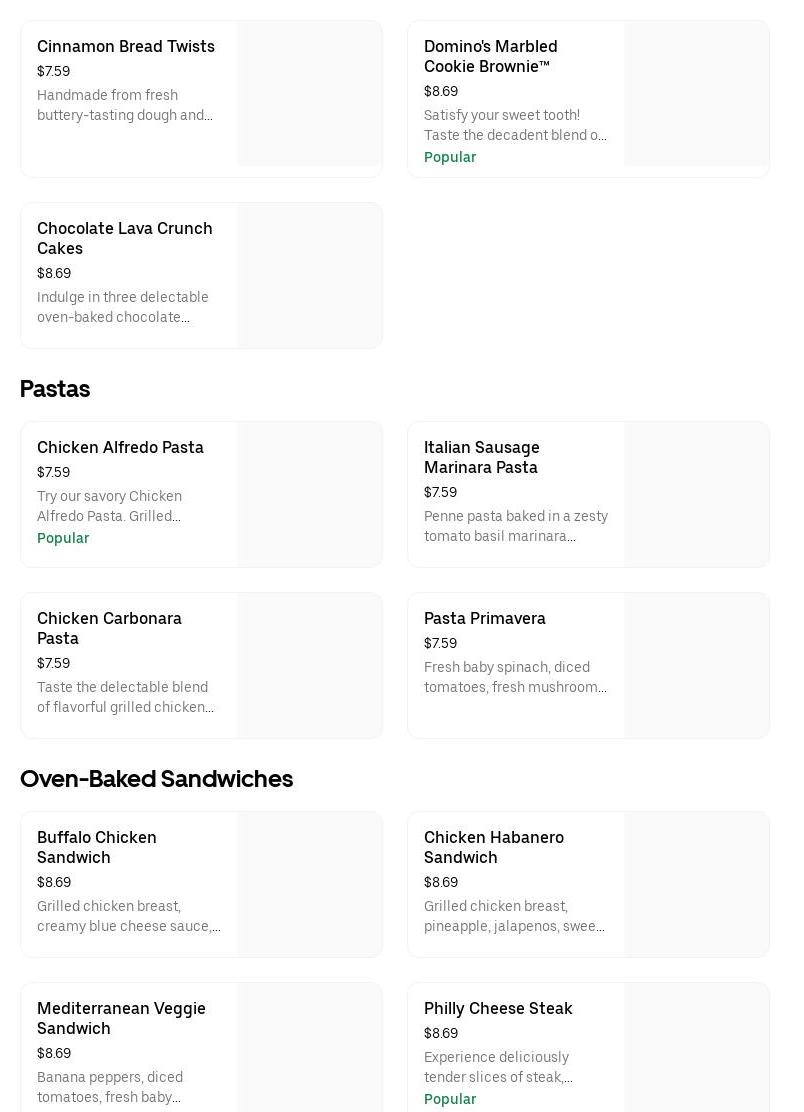Image resolution: width=804 pixels, height=1112 pixels.
Task: Pick the Buffalo Chicken Sandwich title
Action: click(97, 847)
